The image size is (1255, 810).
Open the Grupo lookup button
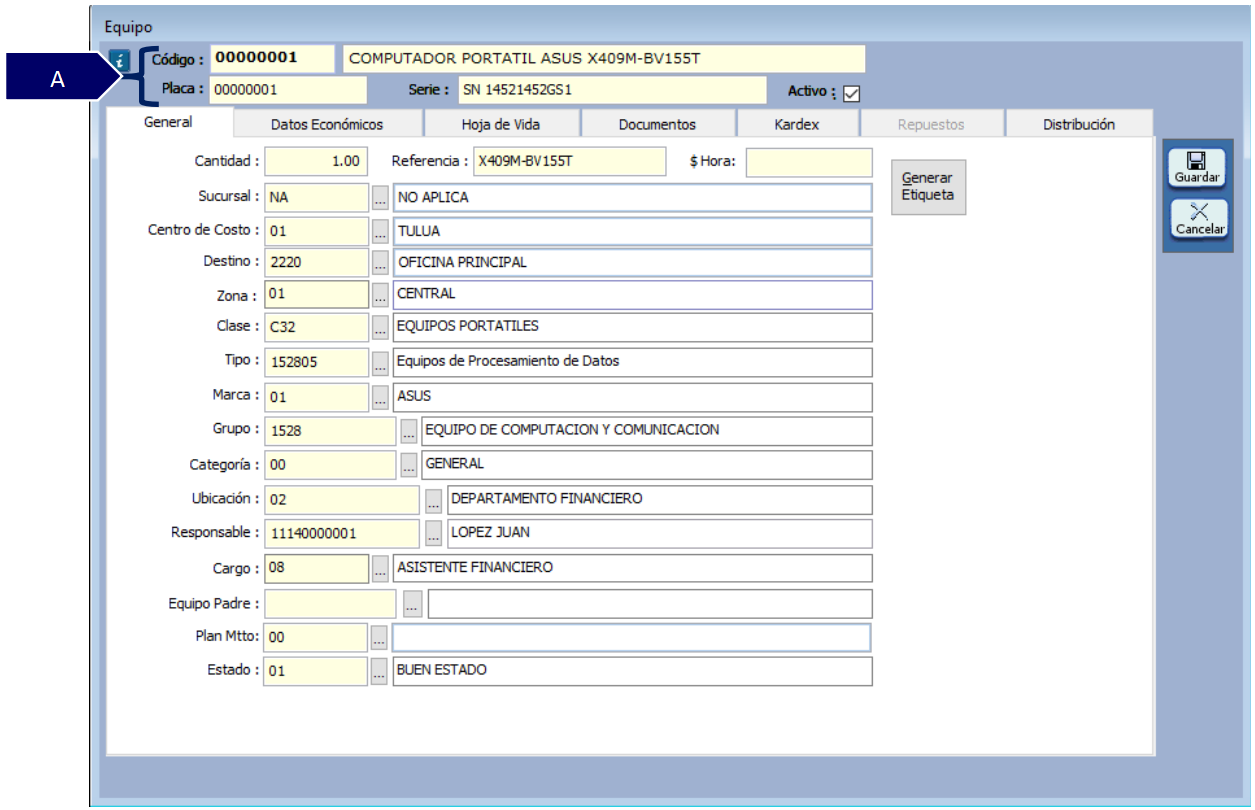click(408, 431)
